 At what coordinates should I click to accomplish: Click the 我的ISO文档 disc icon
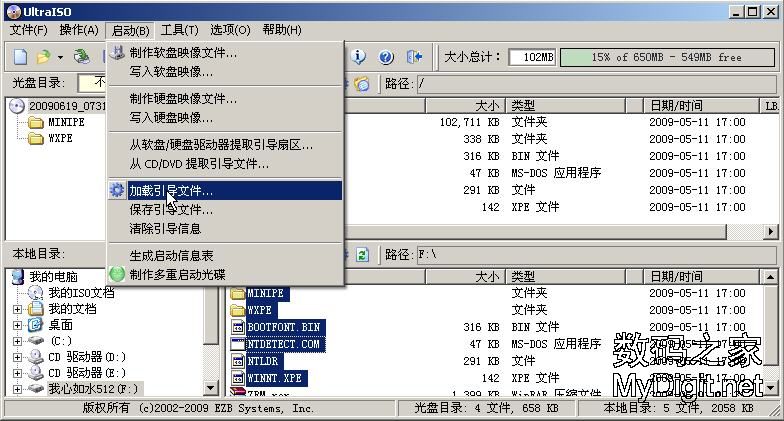click(36, 292)
